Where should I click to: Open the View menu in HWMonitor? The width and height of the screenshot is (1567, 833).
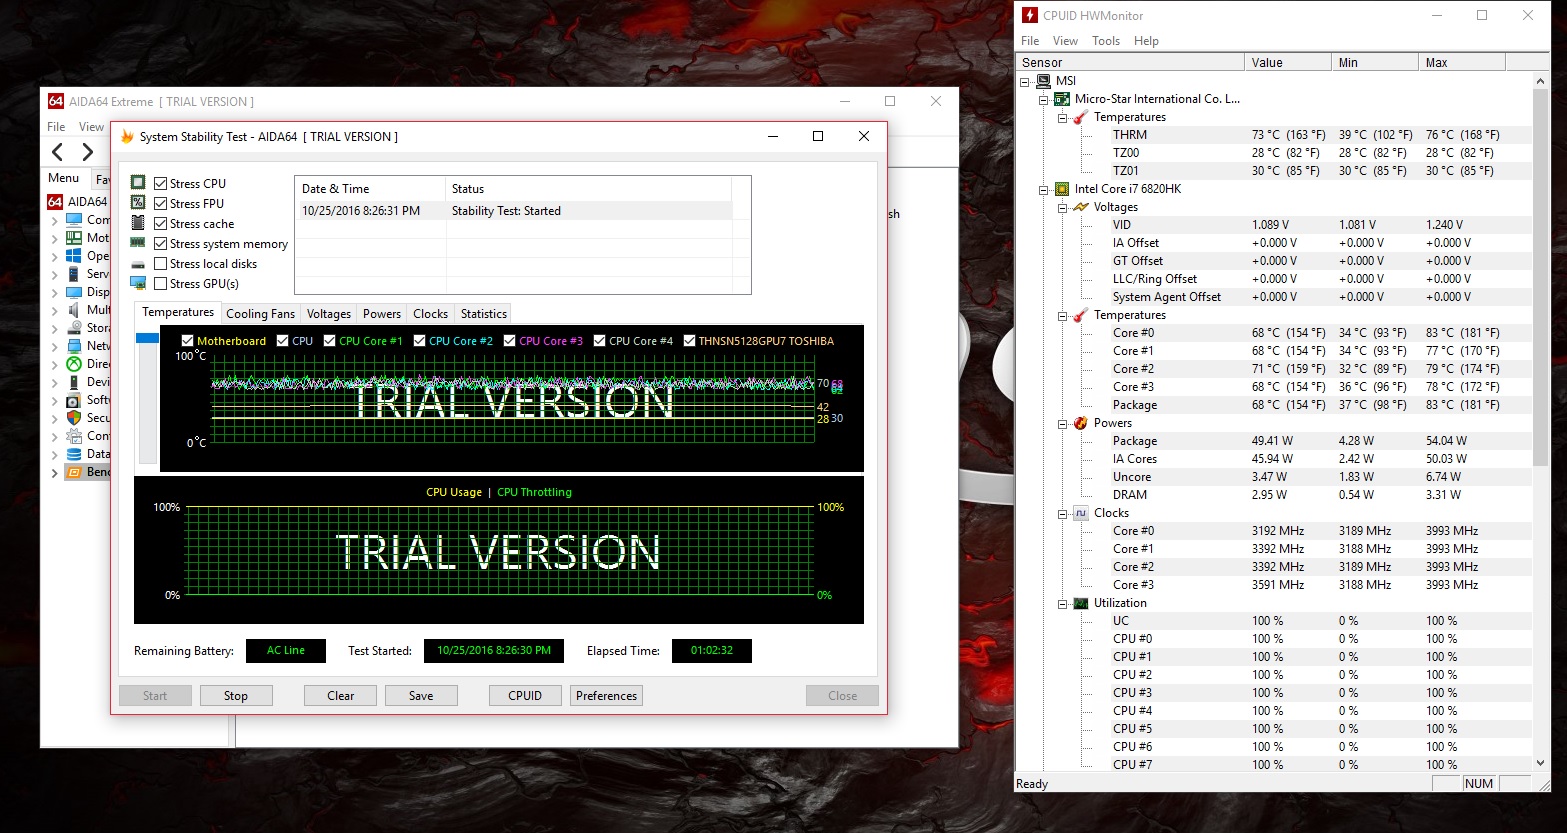pyautogui.click(x=1065, y=41)
